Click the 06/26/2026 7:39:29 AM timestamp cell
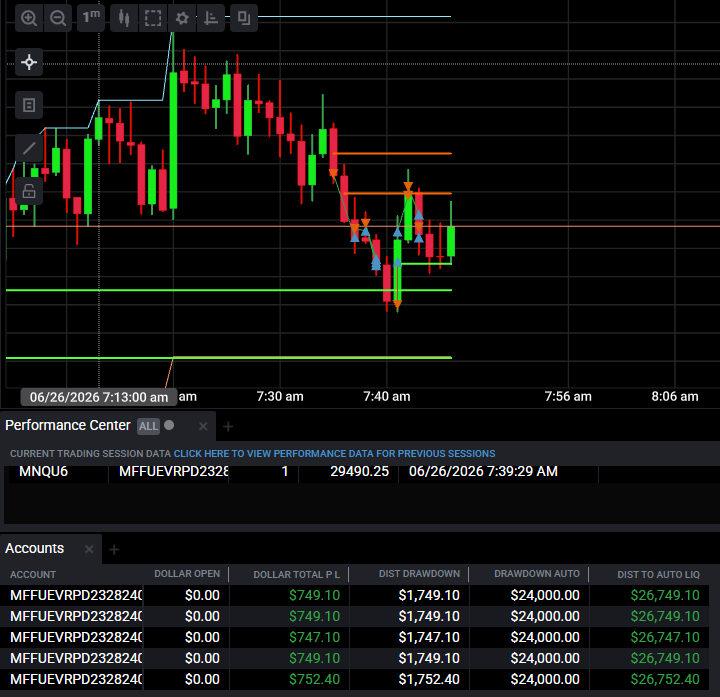 point(483,471)
